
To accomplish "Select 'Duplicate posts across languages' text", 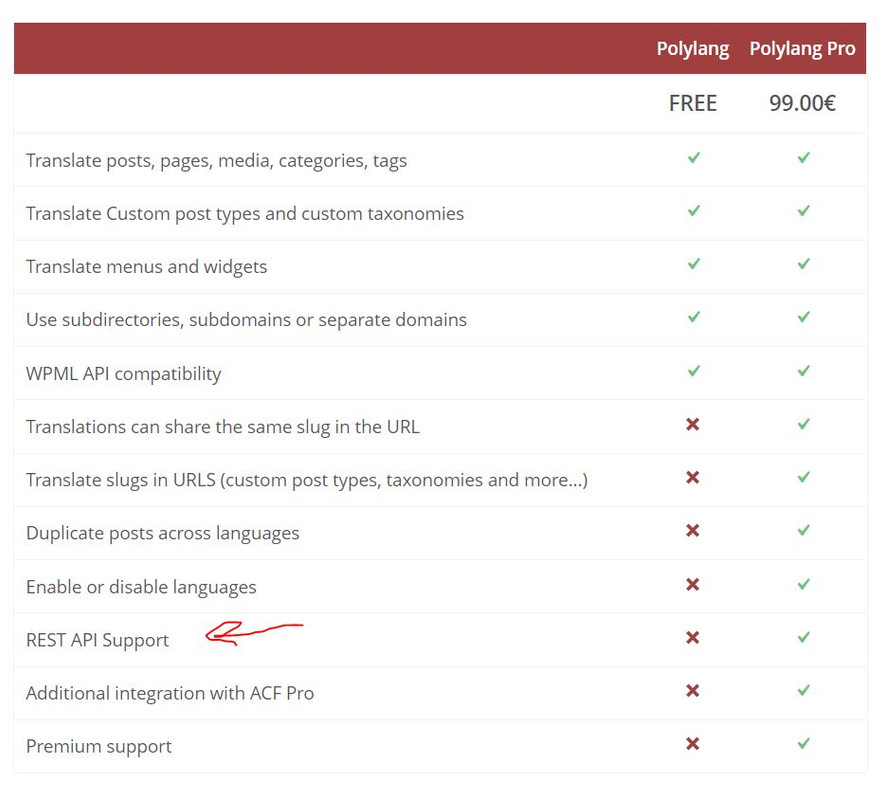I will pos(163,533).
